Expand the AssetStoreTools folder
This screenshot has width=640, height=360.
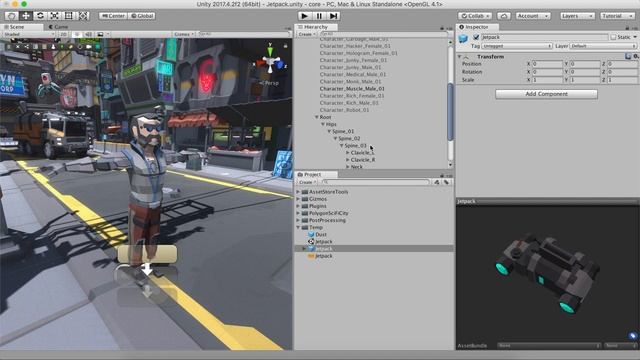click(x=298, y=192)
